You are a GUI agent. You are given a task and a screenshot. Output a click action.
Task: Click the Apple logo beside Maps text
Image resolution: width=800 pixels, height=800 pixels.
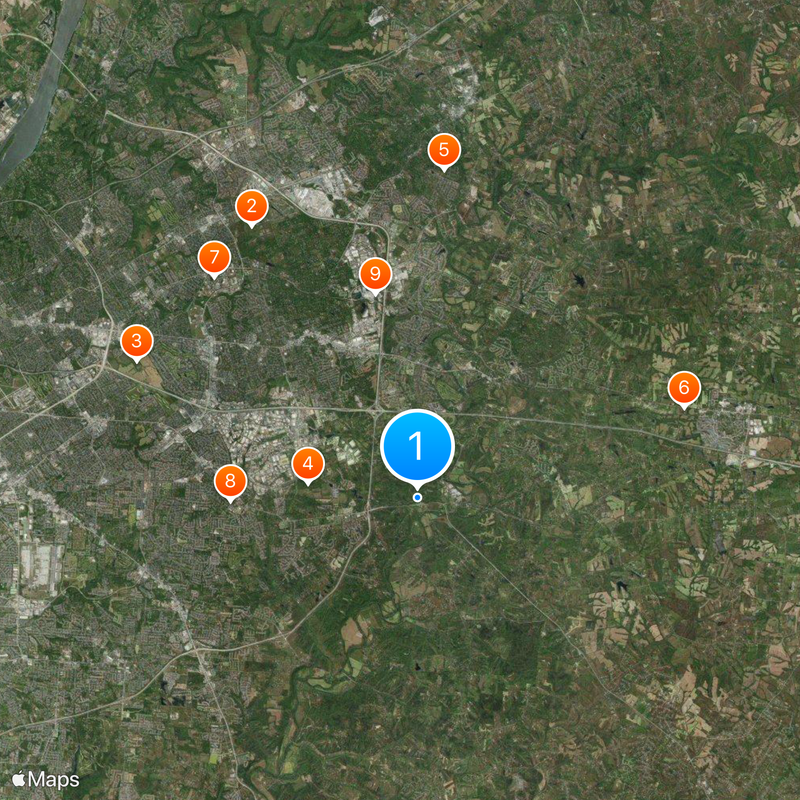click(19, 779)
